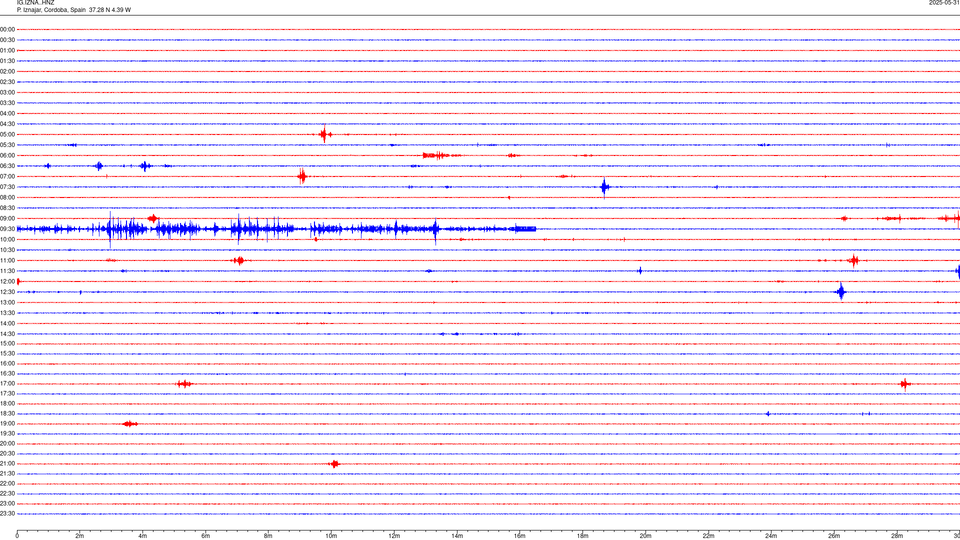Select the 23:30 trace time label

tap(7, 514)
